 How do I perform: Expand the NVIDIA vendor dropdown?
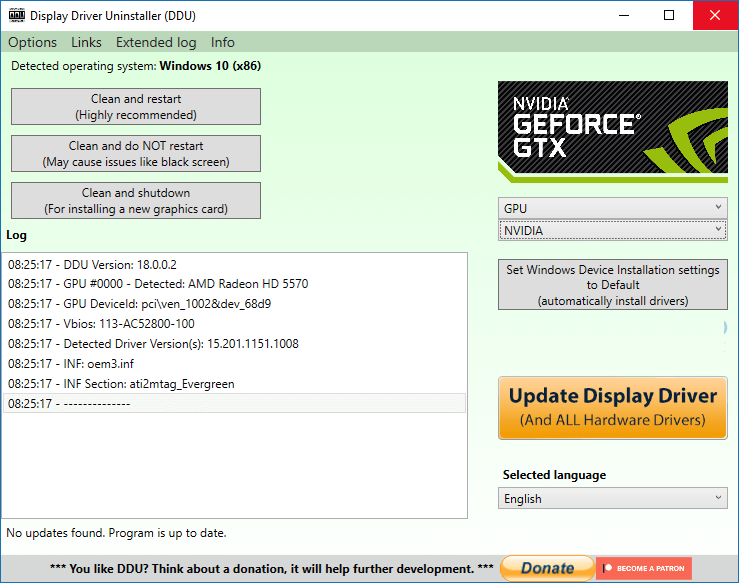pos(612,230)
